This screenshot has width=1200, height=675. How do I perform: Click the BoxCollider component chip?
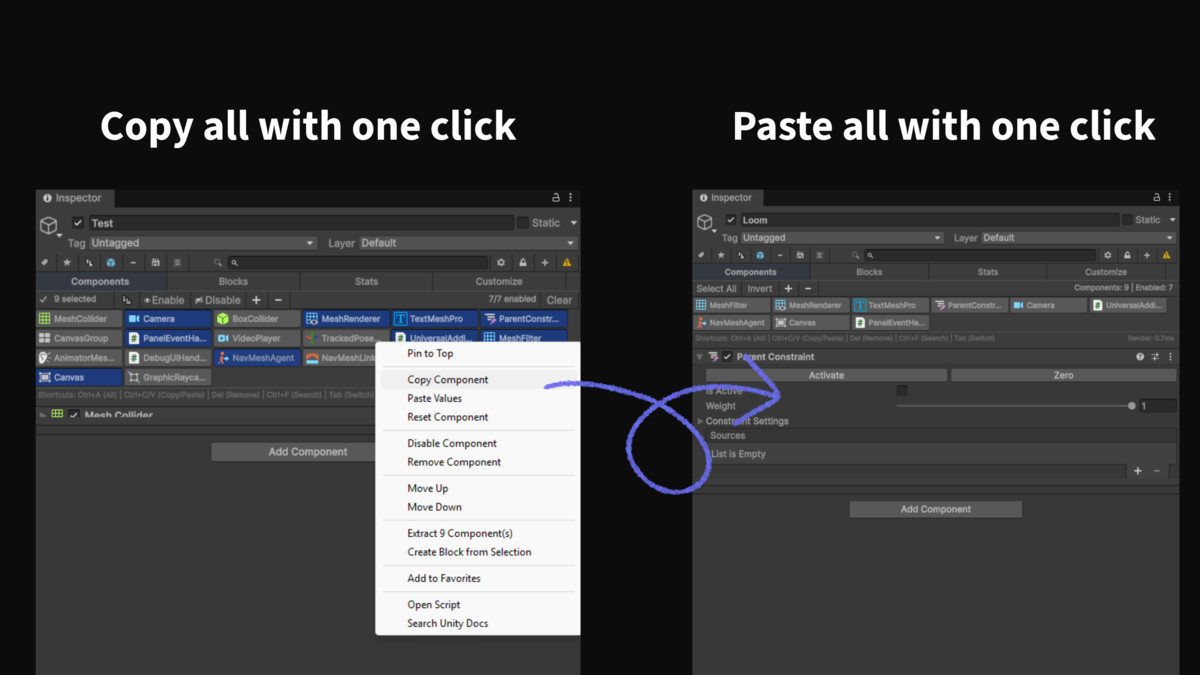pos(256,319)
